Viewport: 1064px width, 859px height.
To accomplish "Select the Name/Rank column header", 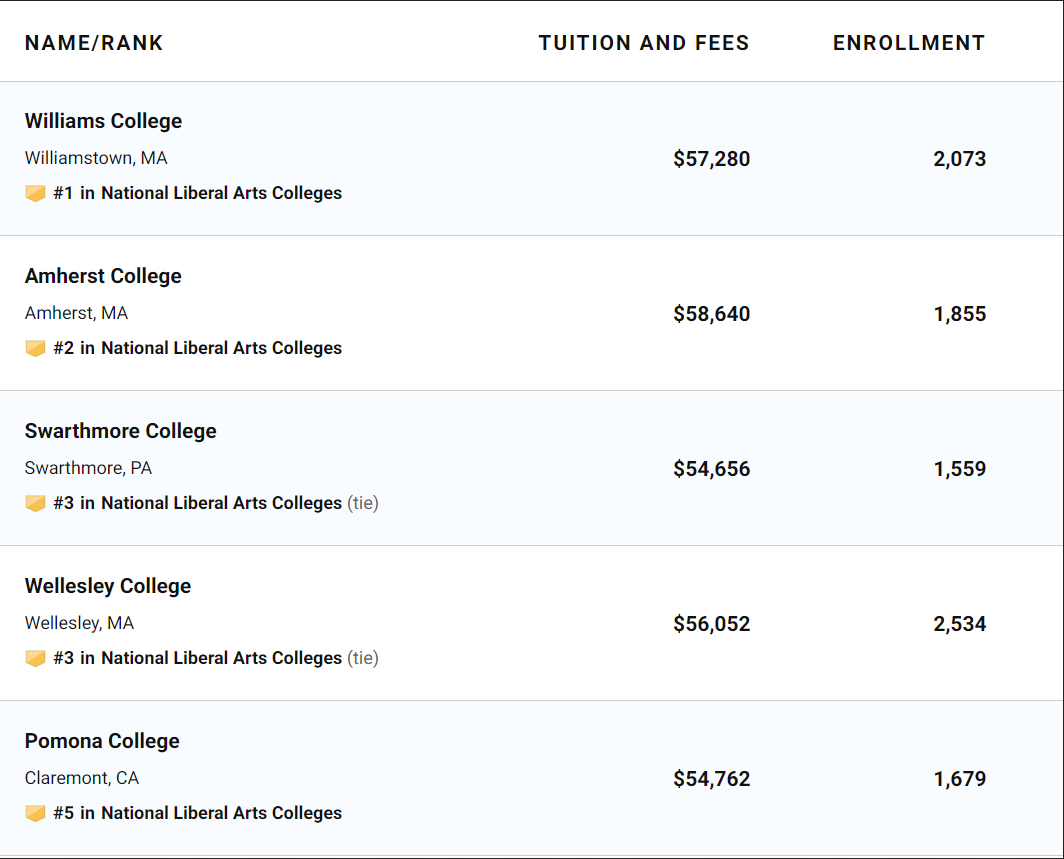I will point(94,43).
